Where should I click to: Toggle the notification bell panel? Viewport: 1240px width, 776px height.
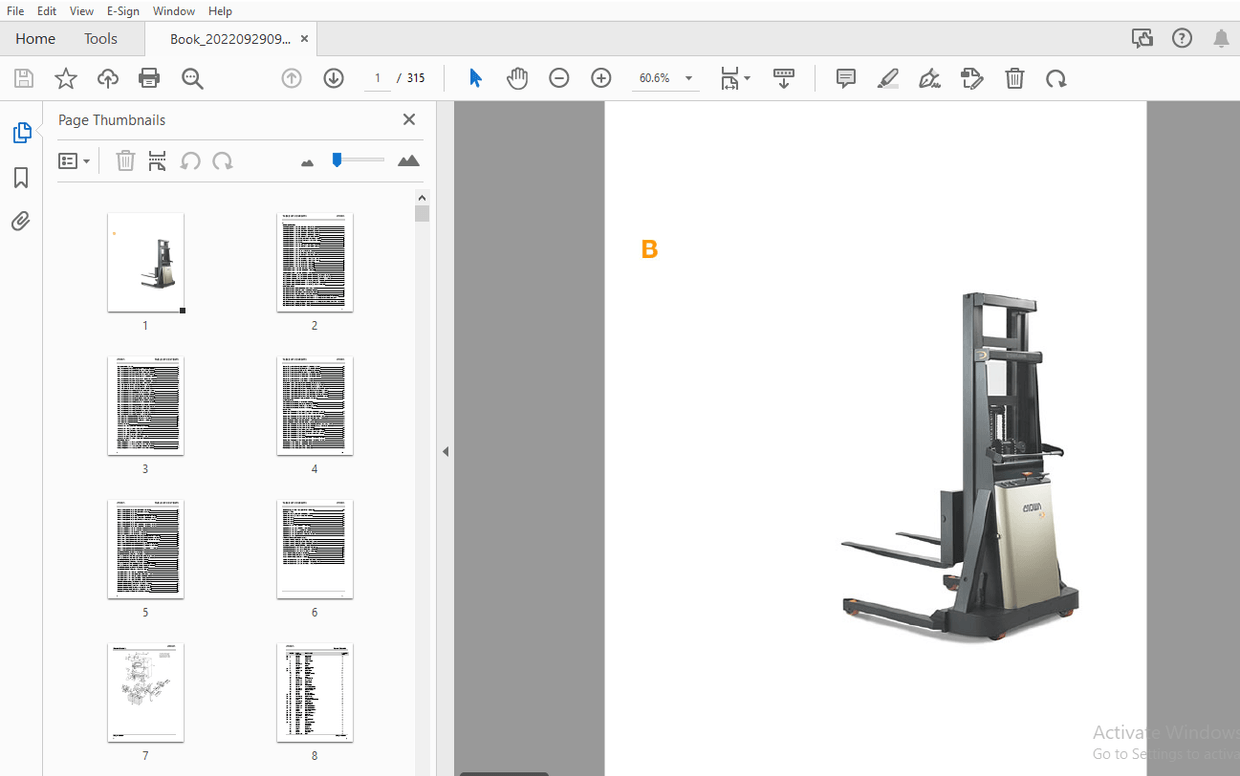point(1220,37)
